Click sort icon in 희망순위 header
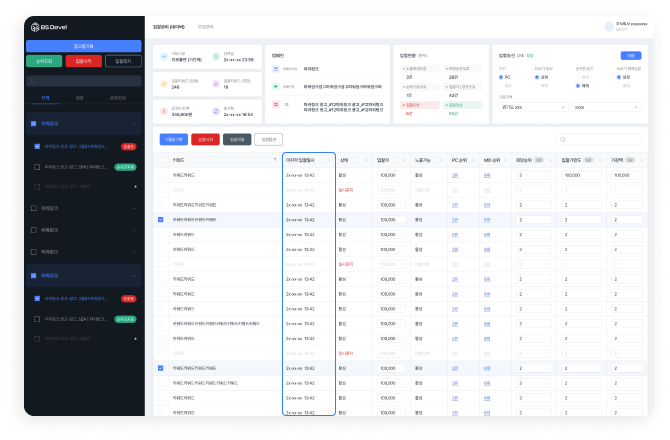Screen dimensions: 670x440 (550, 160)
